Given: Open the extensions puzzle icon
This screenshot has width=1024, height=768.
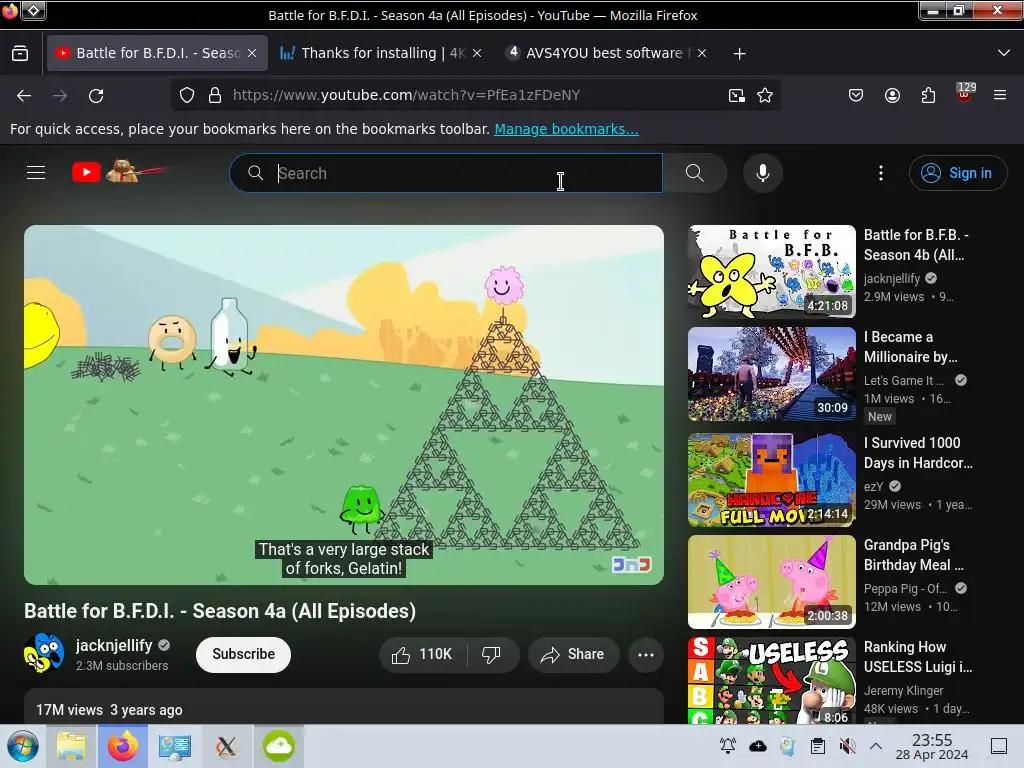Looking at the screenshot, I should pos(928,95).
